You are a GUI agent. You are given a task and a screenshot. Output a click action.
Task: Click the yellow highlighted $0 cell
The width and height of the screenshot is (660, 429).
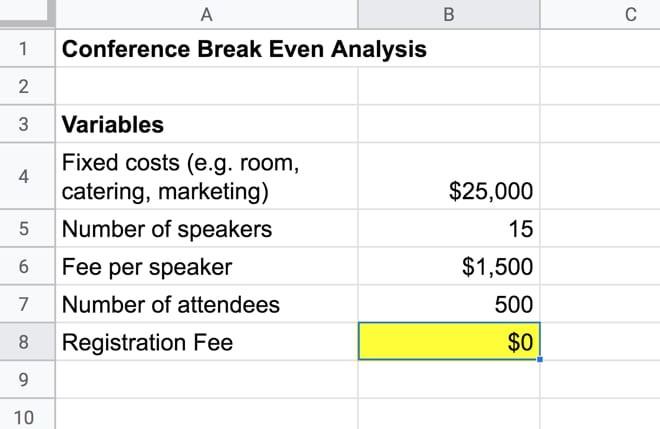coord(447,343)
